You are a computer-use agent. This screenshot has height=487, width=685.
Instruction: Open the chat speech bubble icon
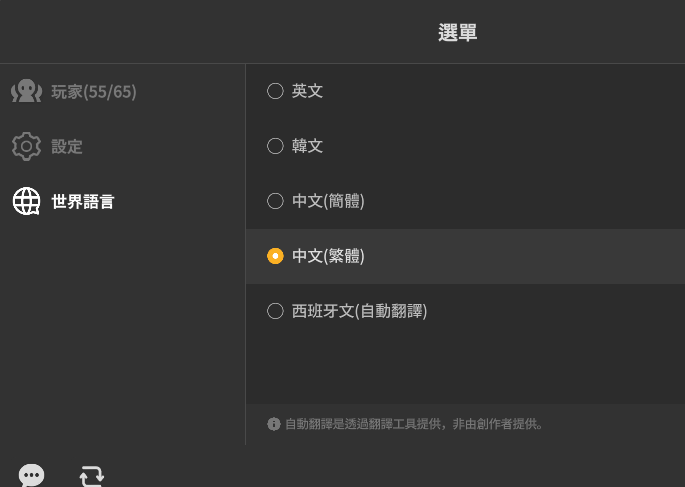click(31, 475)
